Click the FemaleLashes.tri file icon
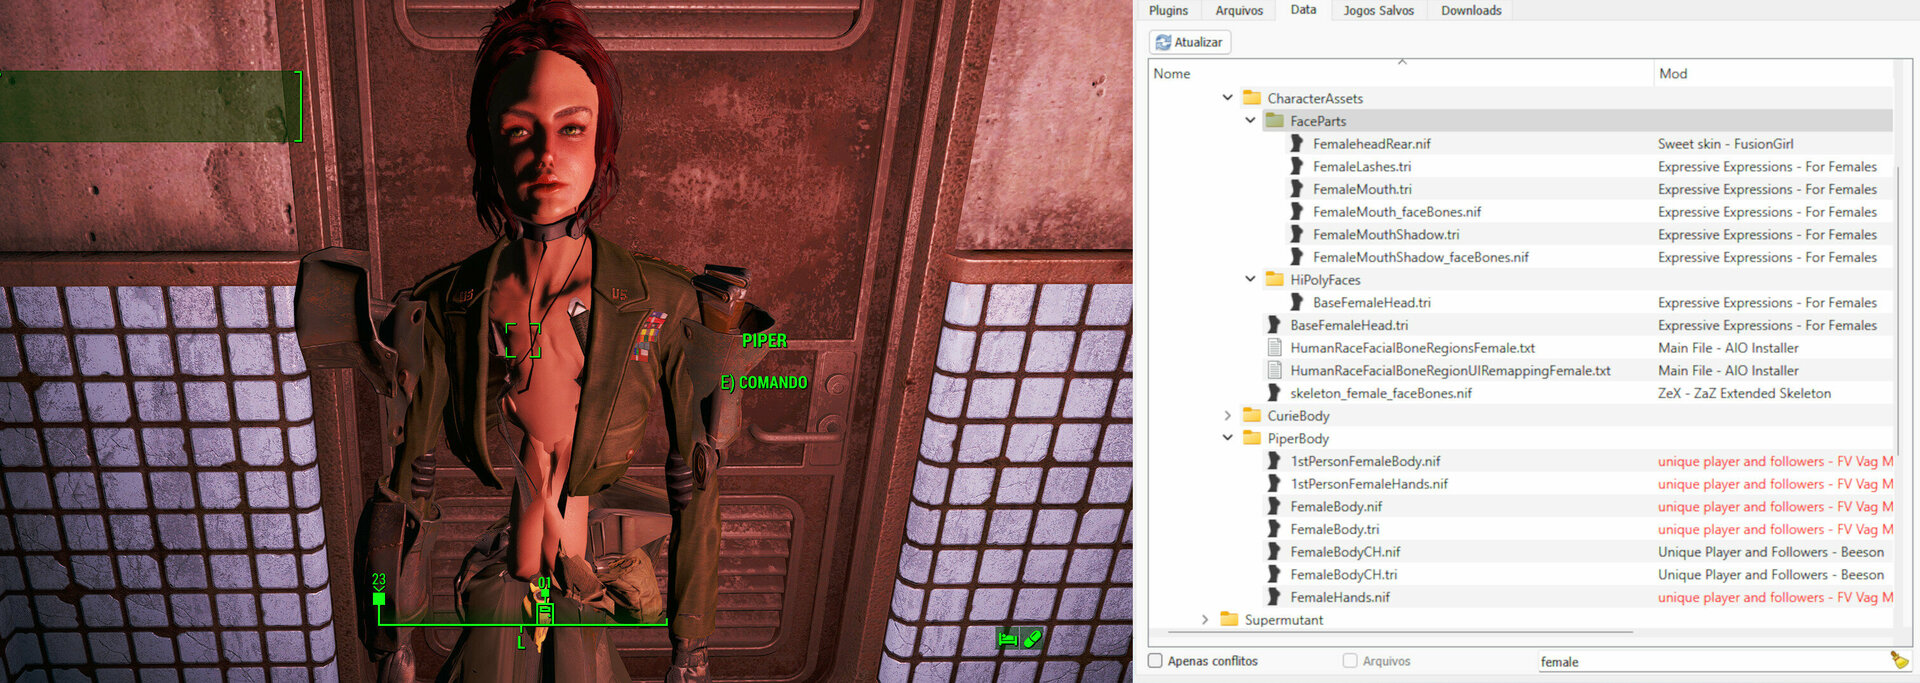 (1297, 166)
